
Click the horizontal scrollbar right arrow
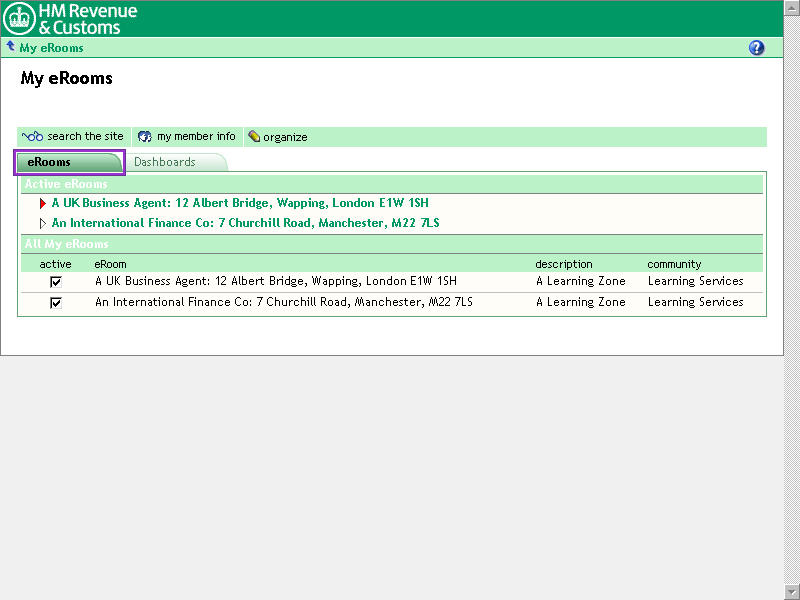tap(776, 592)
